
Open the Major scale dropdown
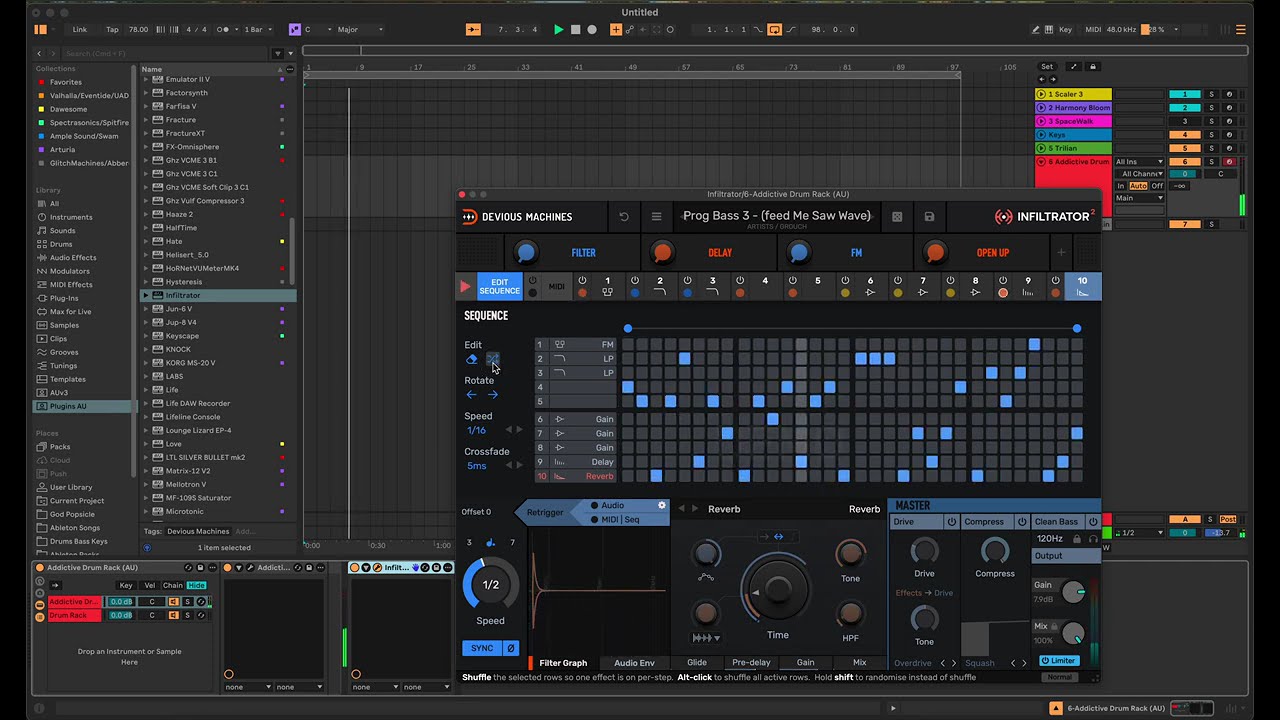(359, 29)
